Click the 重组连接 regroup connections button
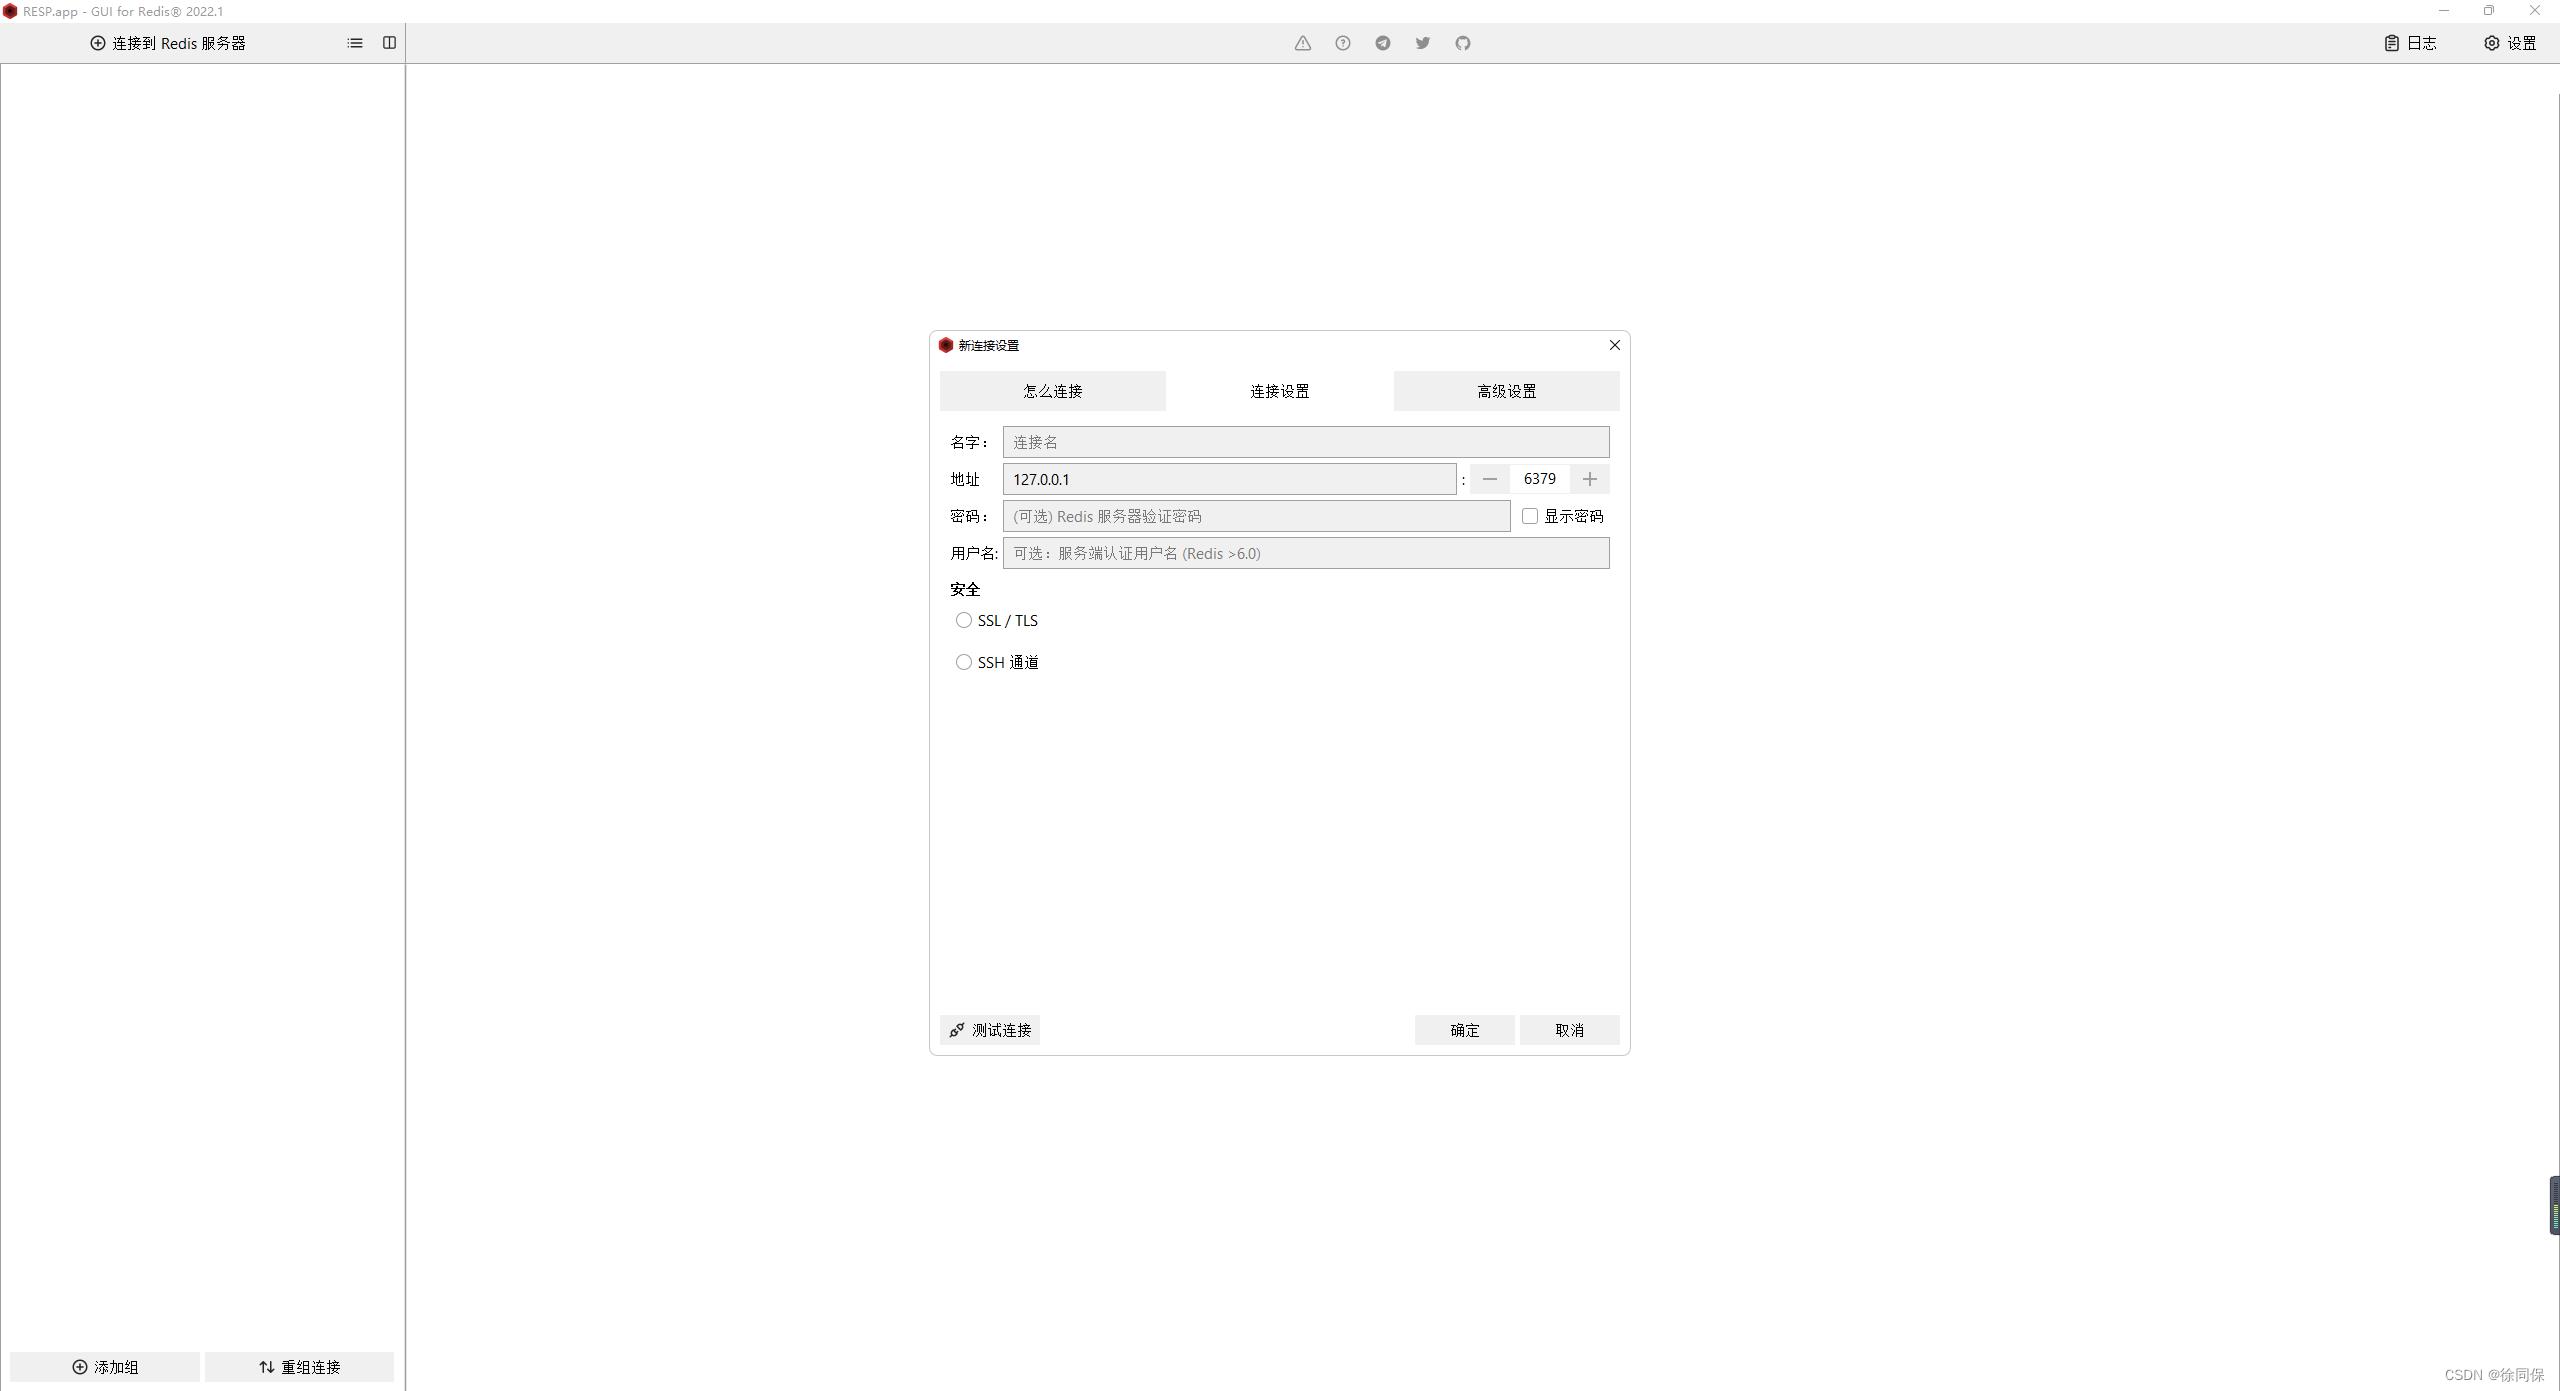 coord(299,1367)
